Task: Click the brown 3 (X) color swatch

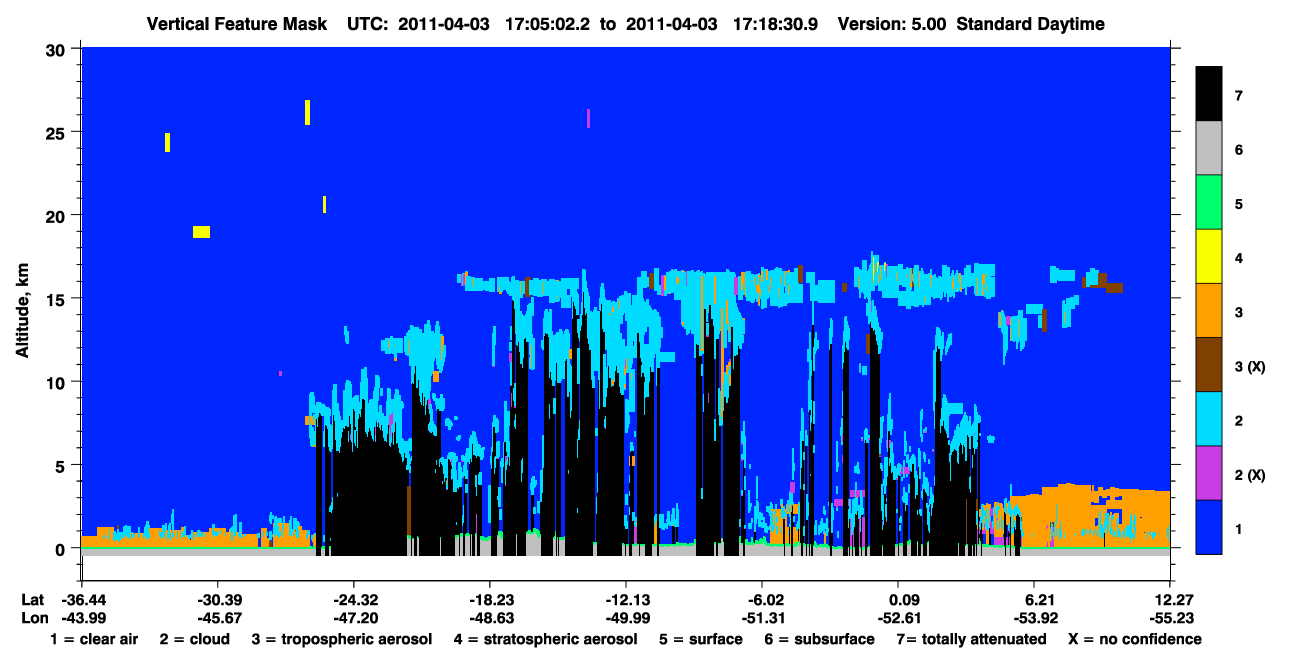Action: [x=1209, y=364]
